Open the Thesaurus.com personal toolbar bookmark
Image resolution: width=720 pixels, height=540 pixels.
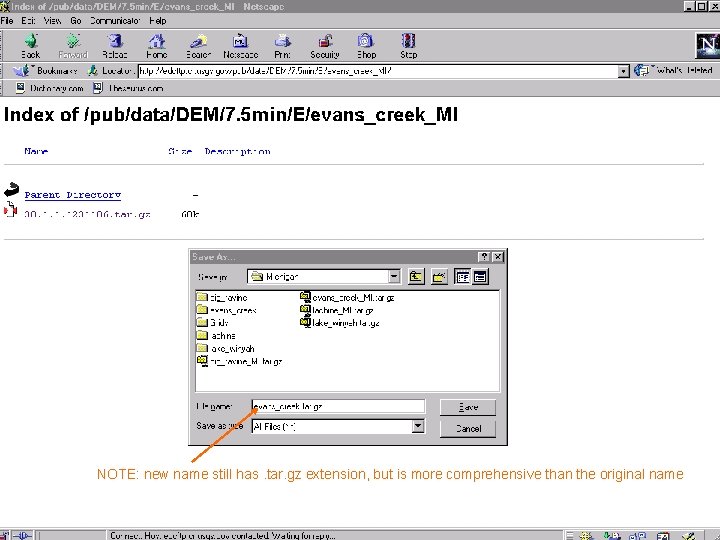point(128,88)
